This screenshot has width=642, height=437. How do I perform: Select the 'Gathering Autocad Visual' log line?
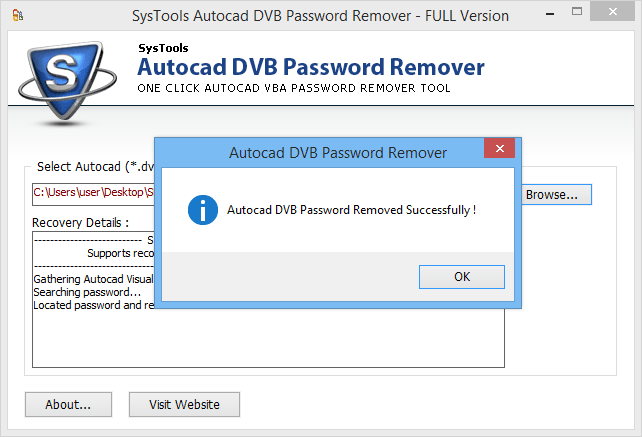click(x=93, y=279)
